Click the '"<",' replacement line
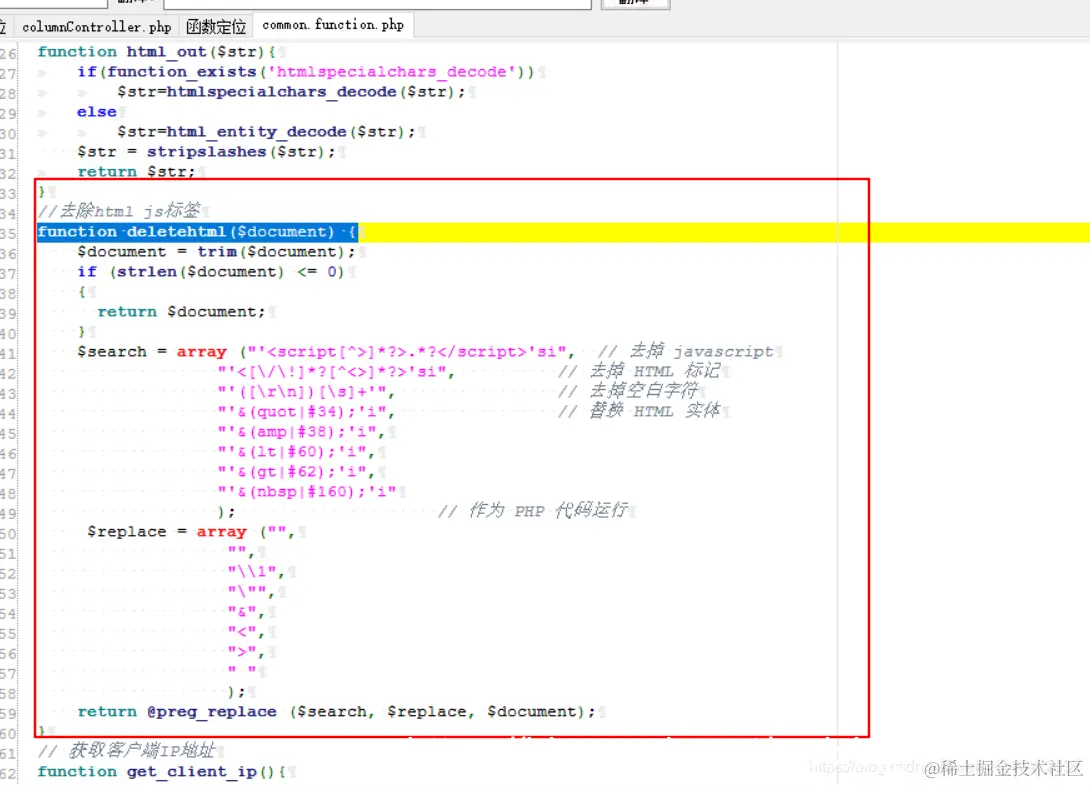This screenshot has width=1090, height=785. (x=246, y=632)
